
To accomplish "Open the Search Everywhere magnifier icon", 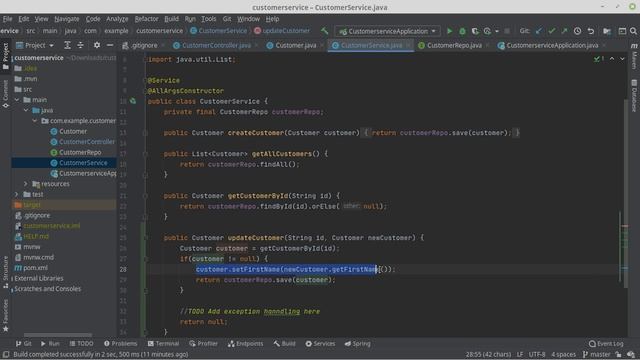I will coord(633,31).
